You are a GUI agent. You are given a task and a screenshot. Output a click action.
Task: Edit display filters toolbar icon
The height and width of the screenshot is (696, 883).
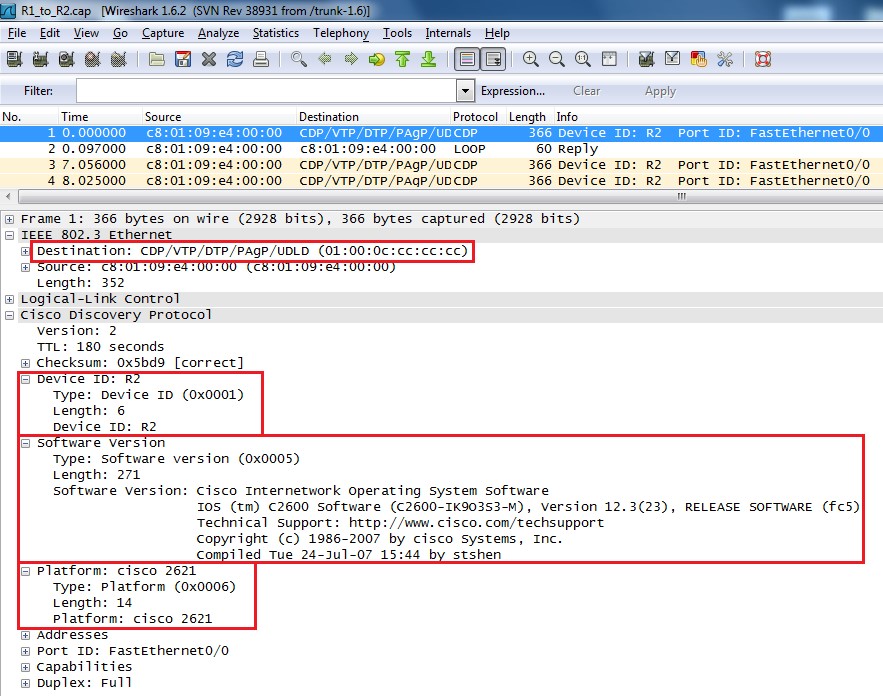pyautogui.click(x=672, y=59)
